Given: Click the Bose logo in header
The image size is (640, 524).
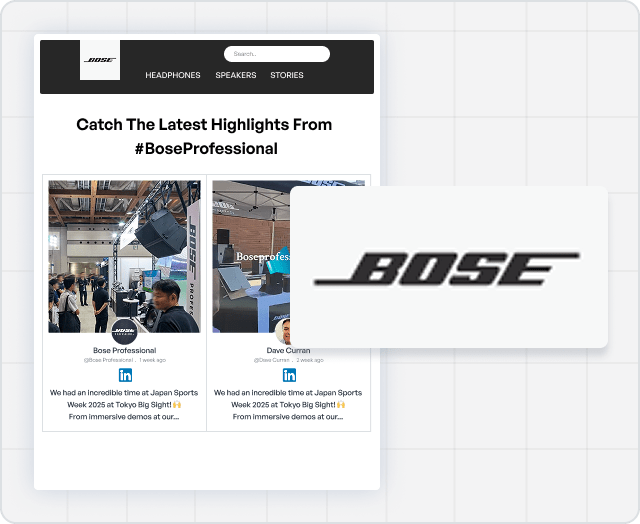Looking at the screenshot, I should pos(100,60).
